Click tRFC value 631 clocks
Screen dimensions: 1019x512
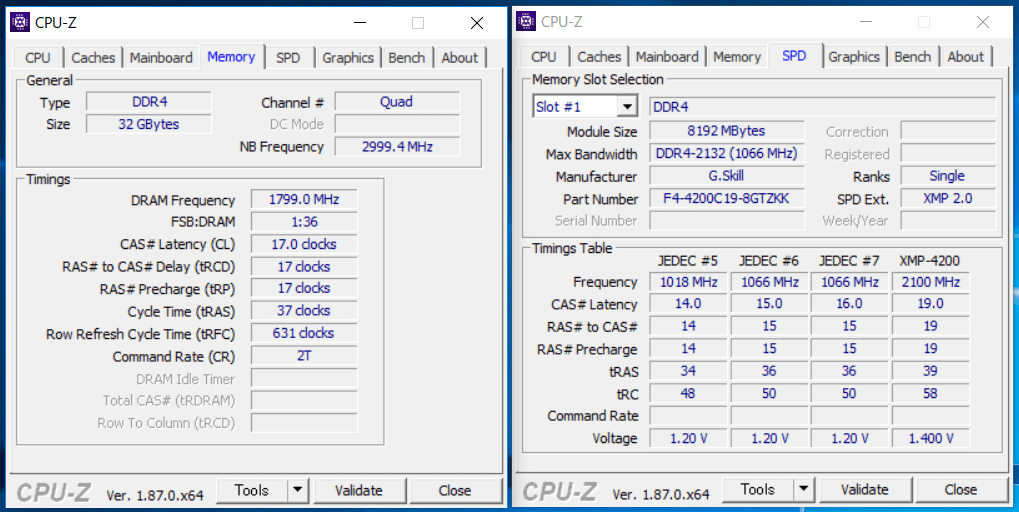[304, 333]
